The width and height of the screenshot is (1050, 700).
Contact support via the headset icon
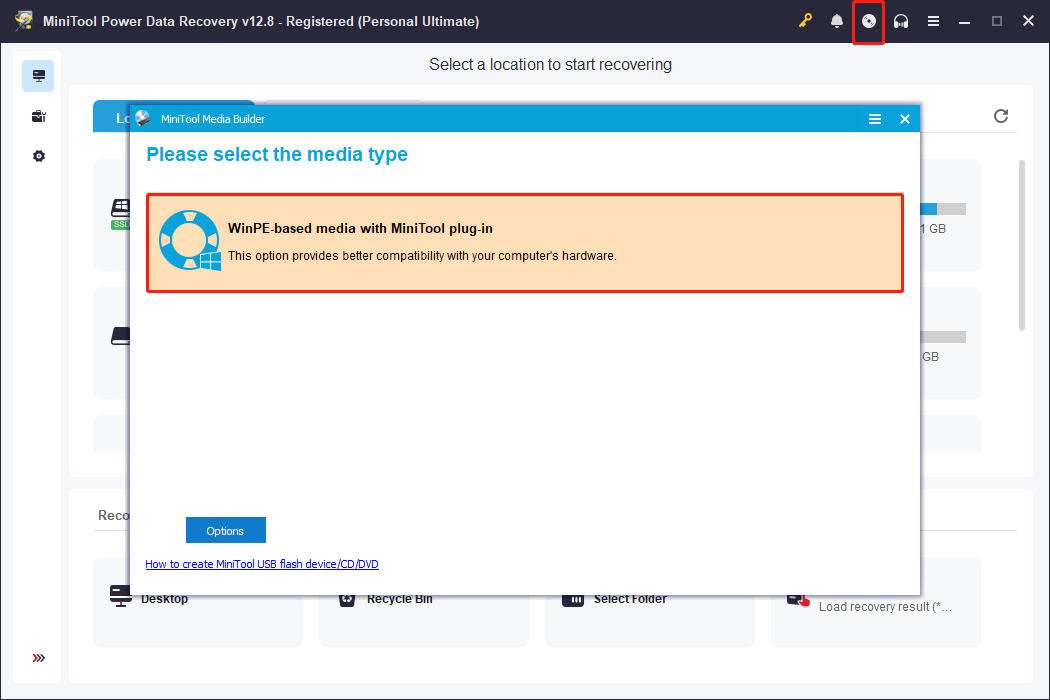pyautogui.click(x=901, y=20)
